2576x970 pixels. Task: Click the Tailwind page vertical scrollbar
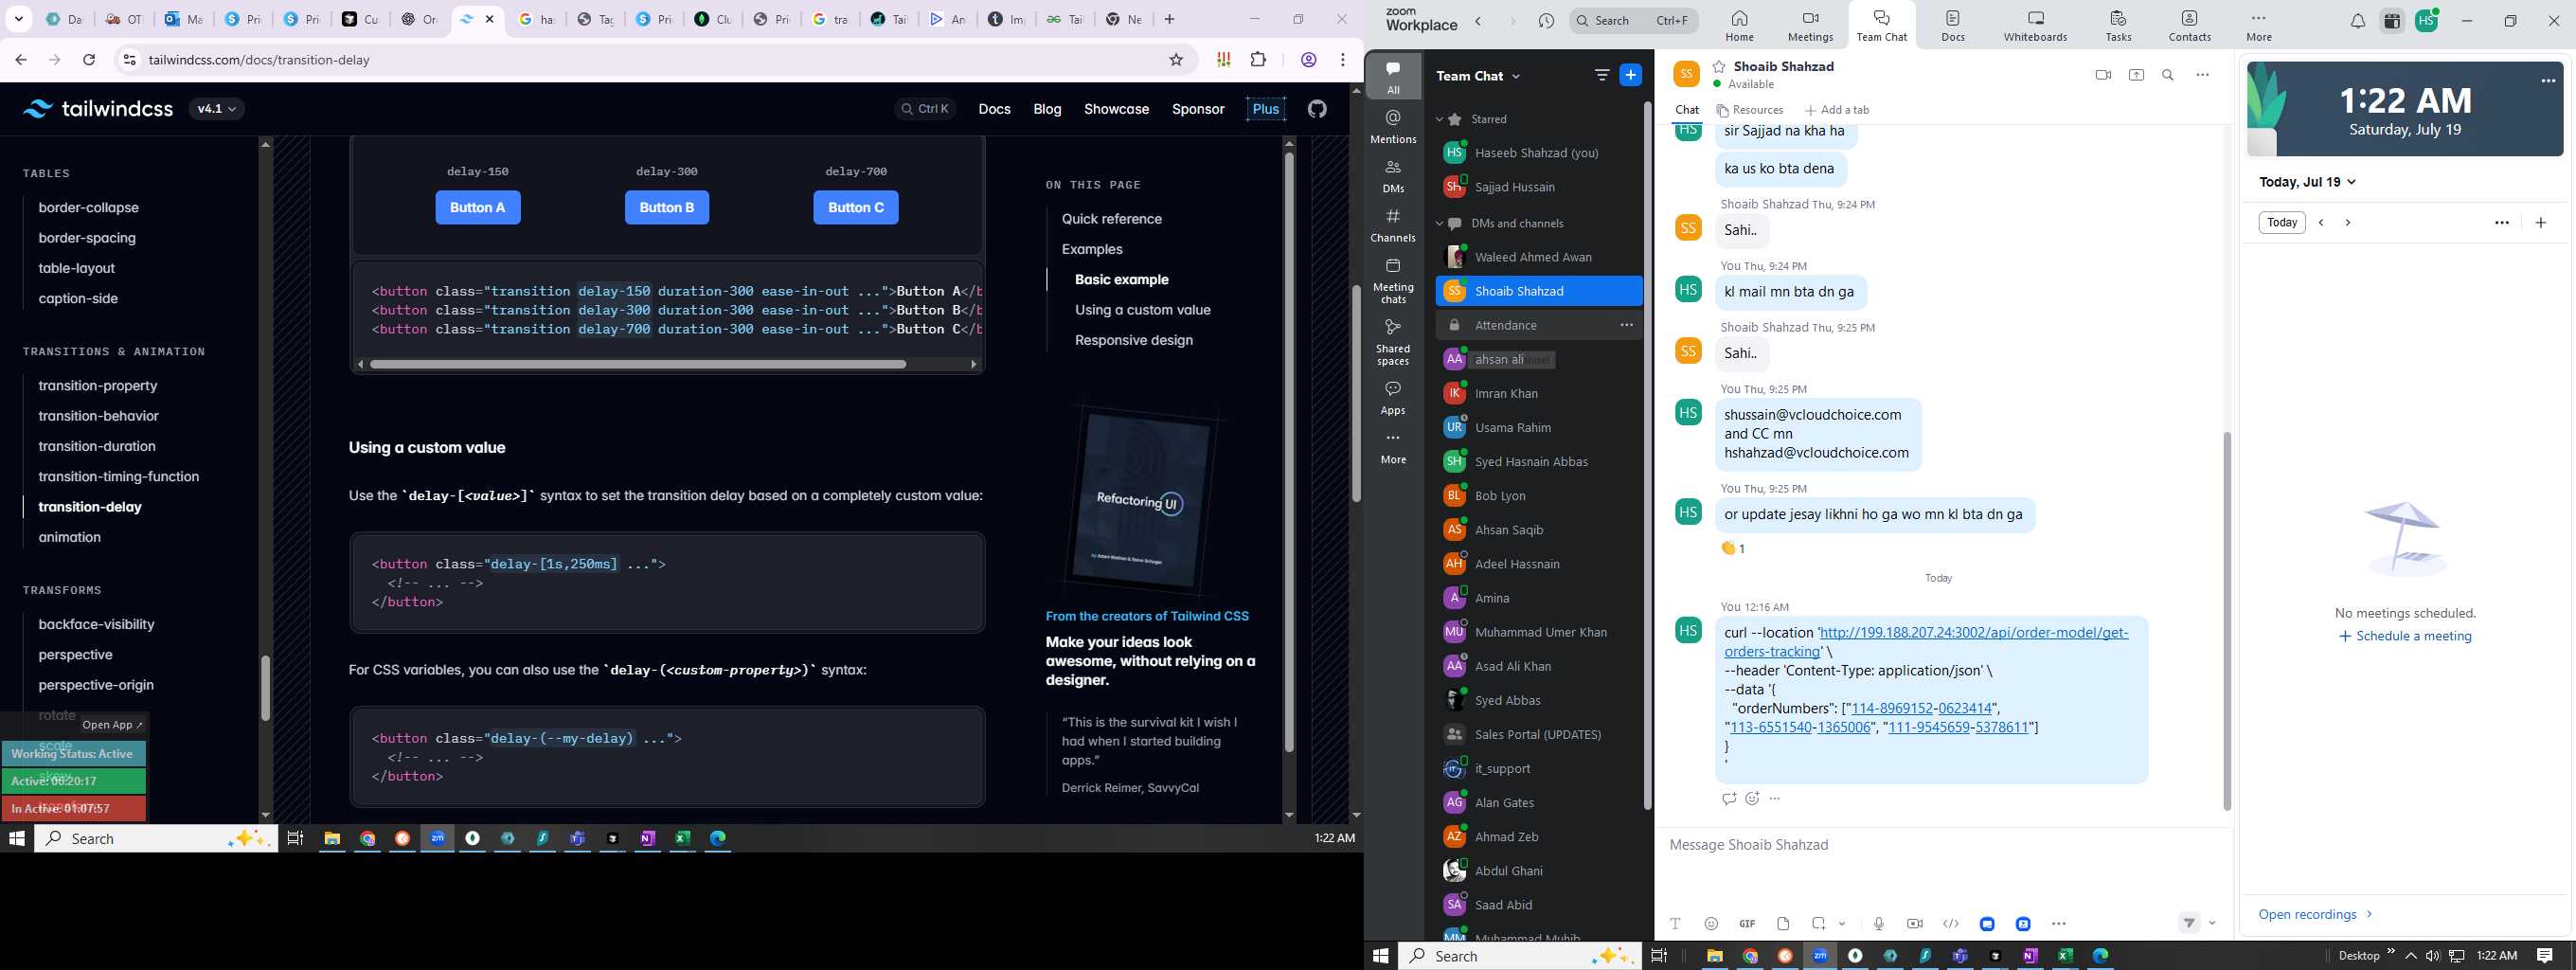(x=1356, y=393)
